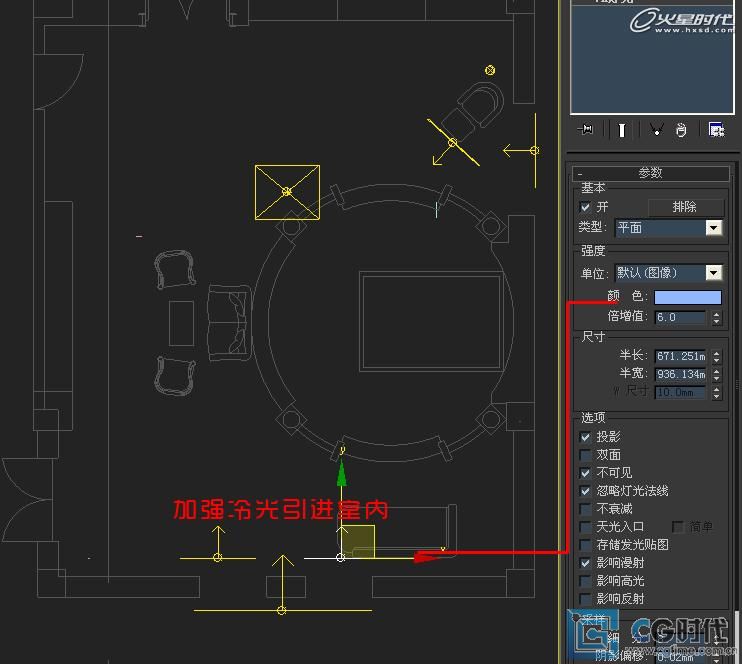
Task: Toggle the 不可见 (invisible) checkbox
Action: tap(585, 473)
